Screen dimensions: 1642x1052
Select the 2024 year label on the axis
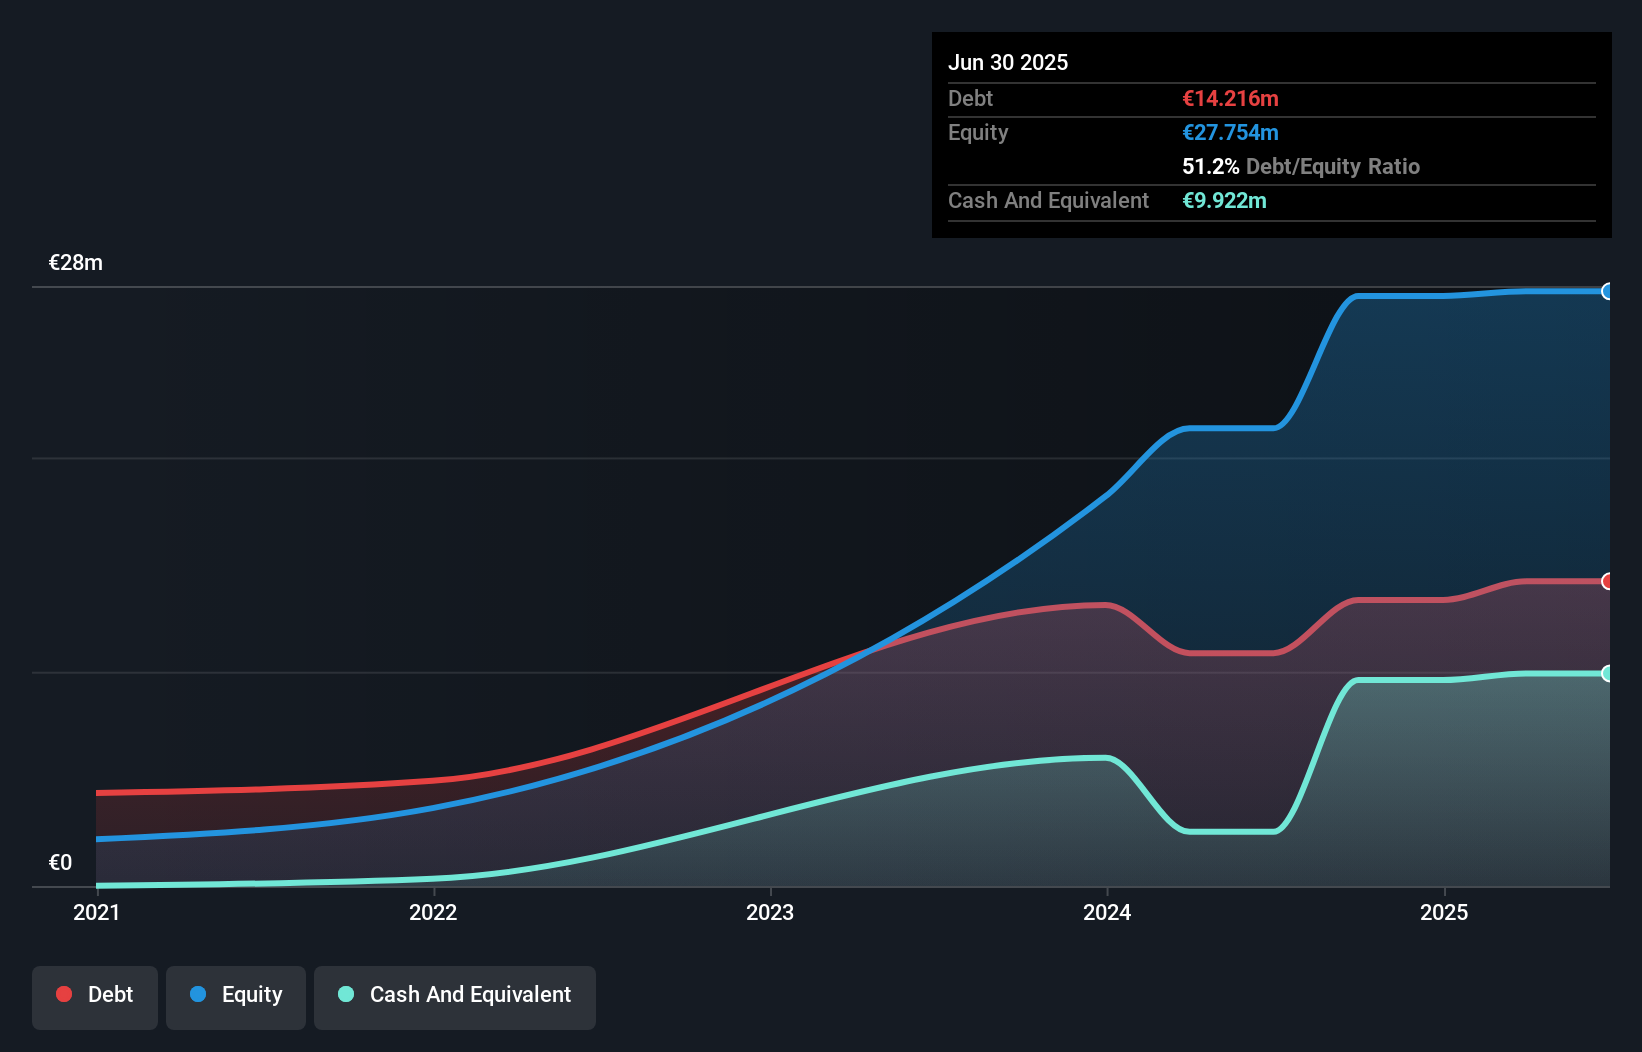click(x=1107, y=912)
